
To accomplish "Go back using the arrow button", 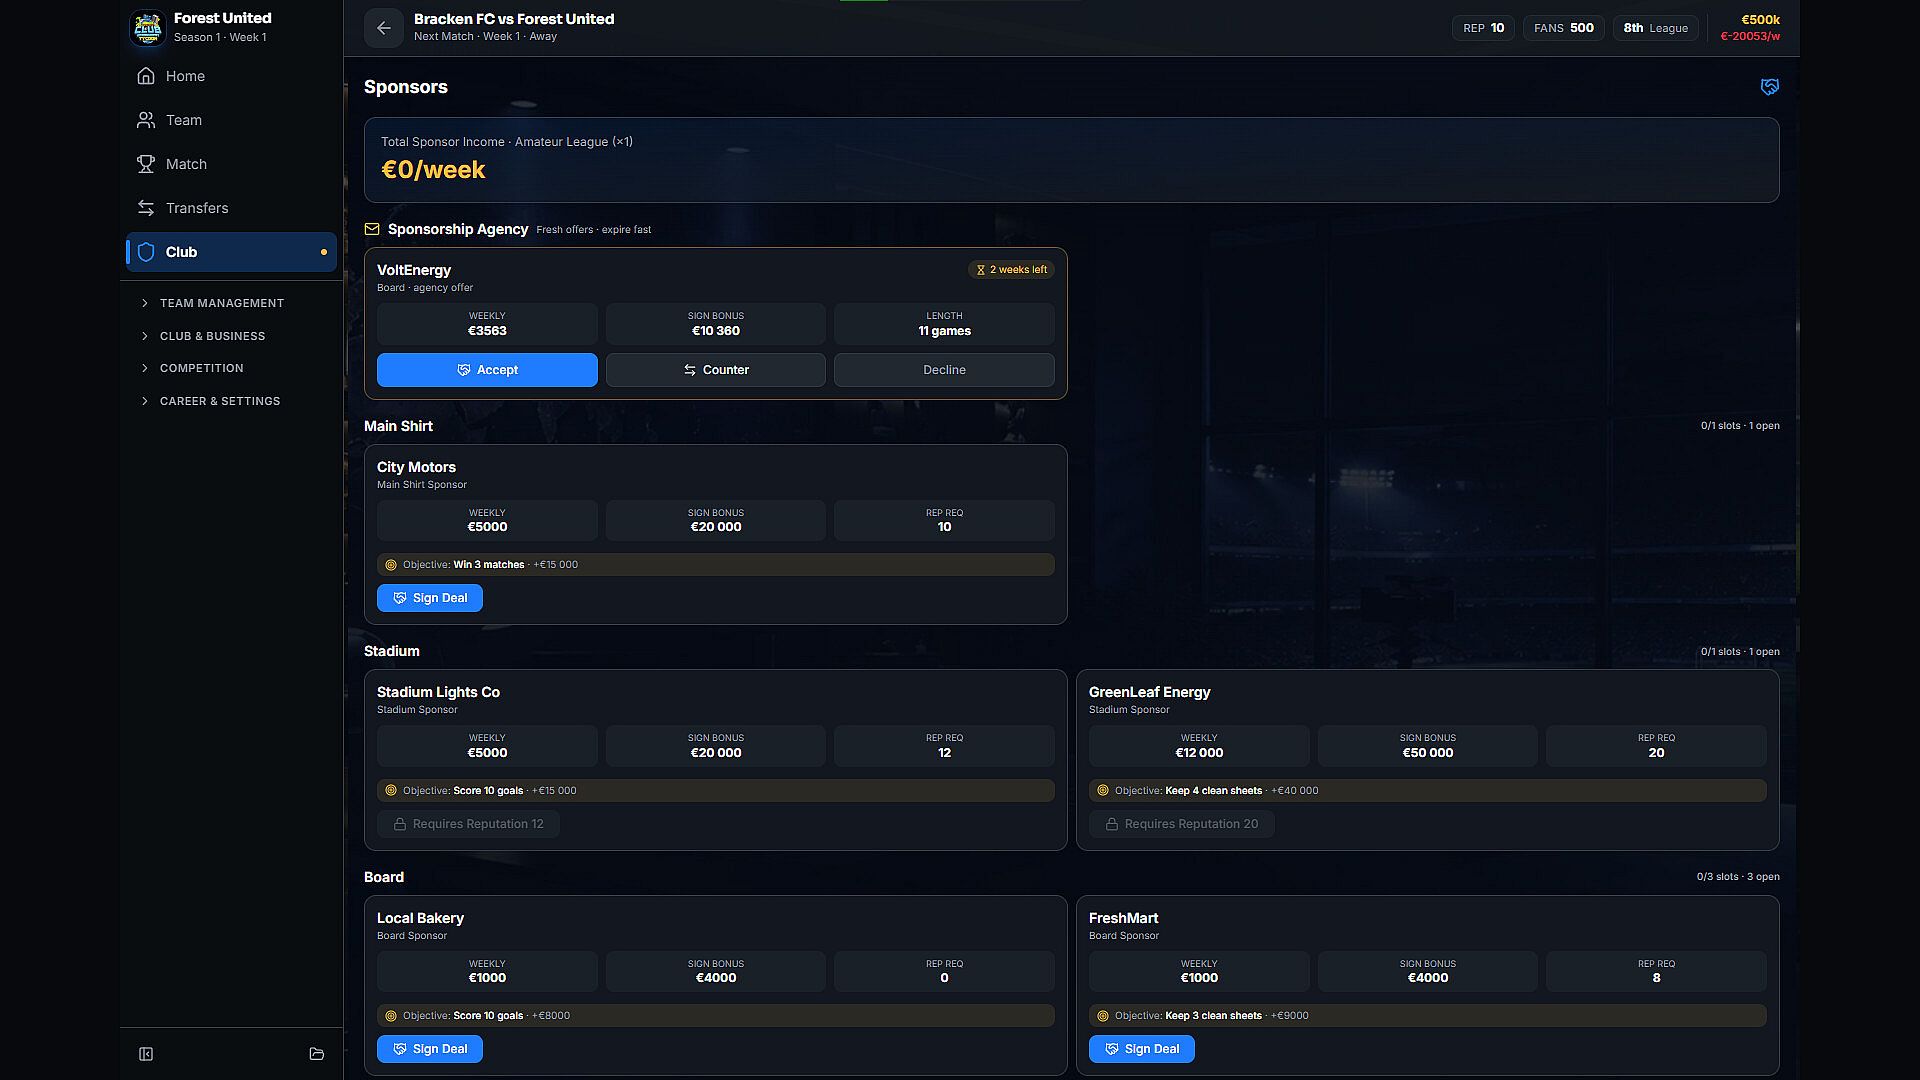I will 384,28.
